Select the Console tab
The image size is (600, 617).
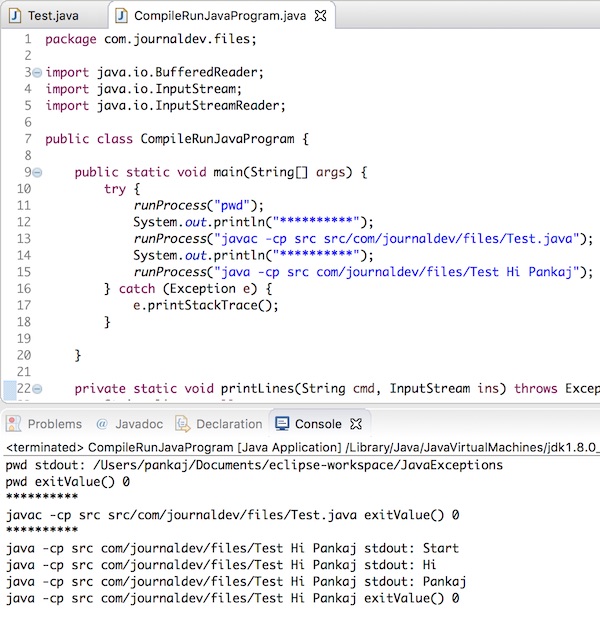point(318,424)
